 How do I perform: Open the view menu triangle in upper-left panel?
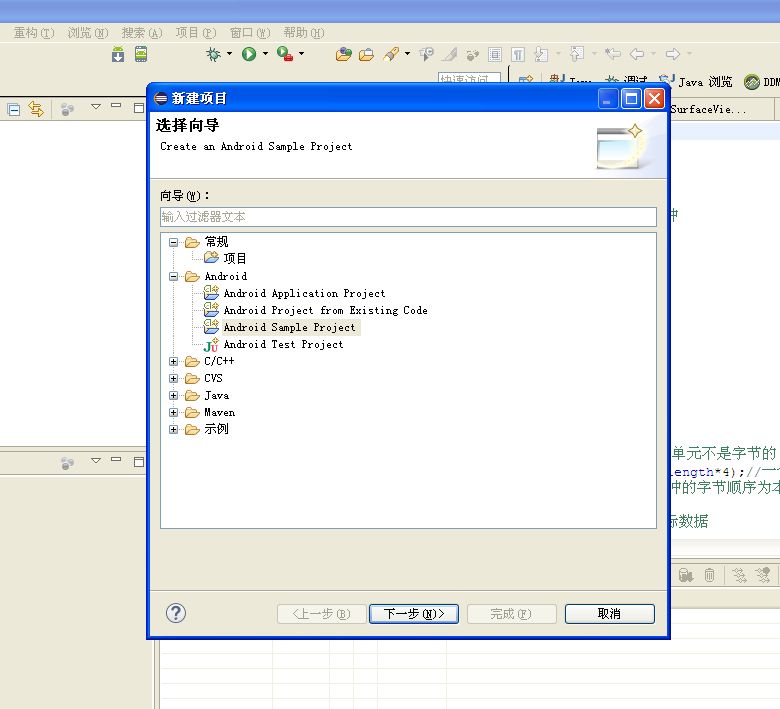point(96,106)
